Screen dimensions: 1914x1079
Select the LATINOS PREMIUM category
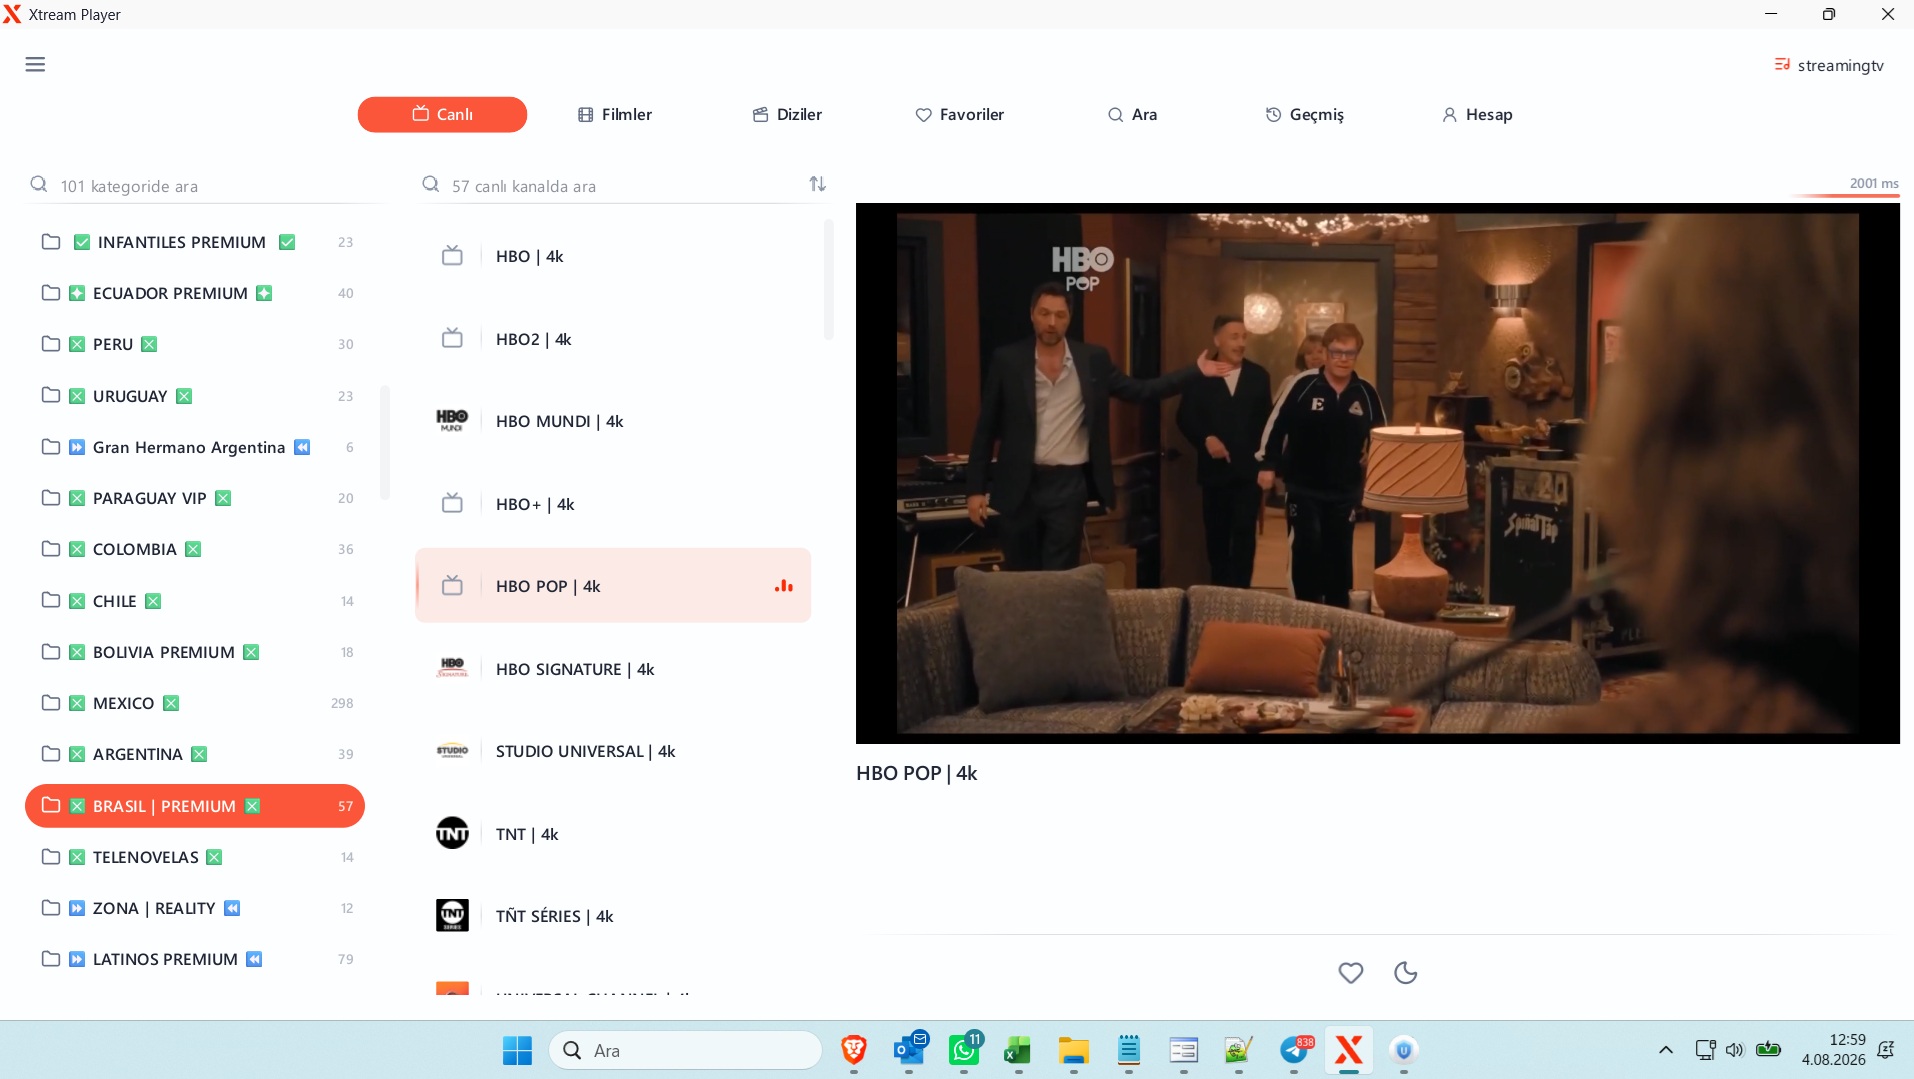(x=195, y=959)
